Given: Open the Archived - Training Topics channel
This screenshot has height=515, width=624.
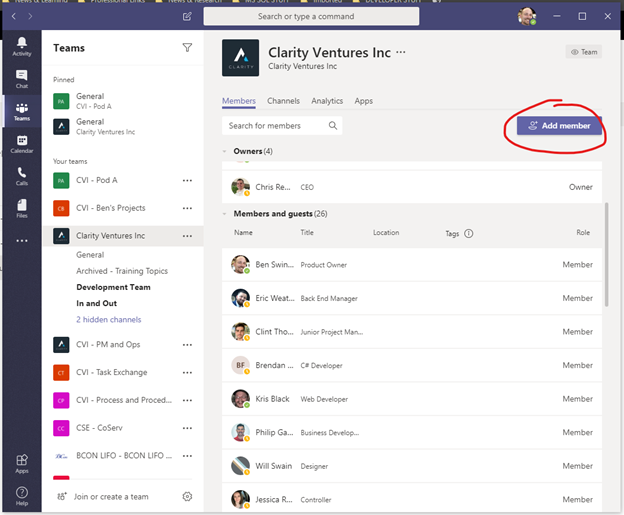Looking at the screenshot, I should (x=122, y=271).
